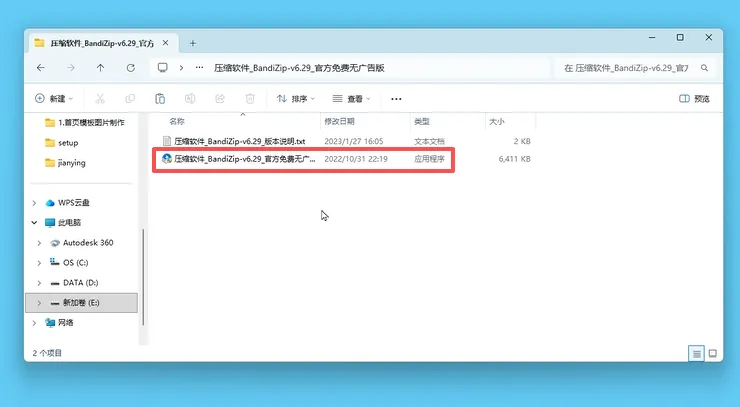740x407 pixels.
Task: Click the forward navigation arrow
Action: (x=71, y=68)
